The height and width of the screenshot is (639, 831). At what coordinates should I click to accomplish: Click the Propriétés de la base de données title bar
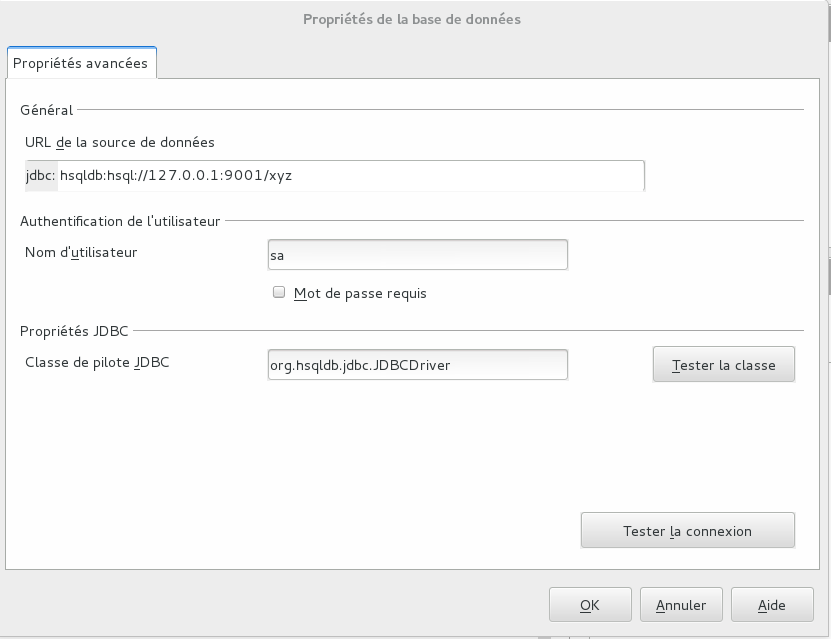(x=412, y=20)
